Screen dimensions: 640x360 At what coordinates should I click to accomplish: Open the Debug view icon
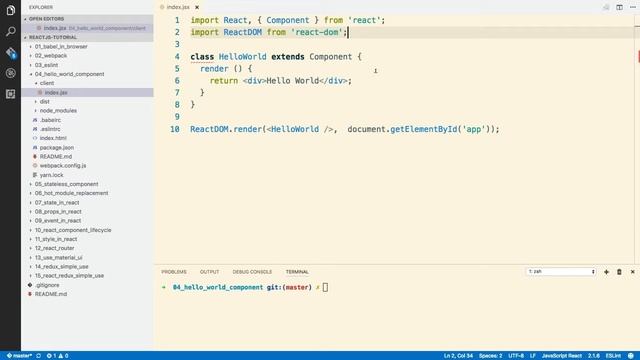[11, 73]
